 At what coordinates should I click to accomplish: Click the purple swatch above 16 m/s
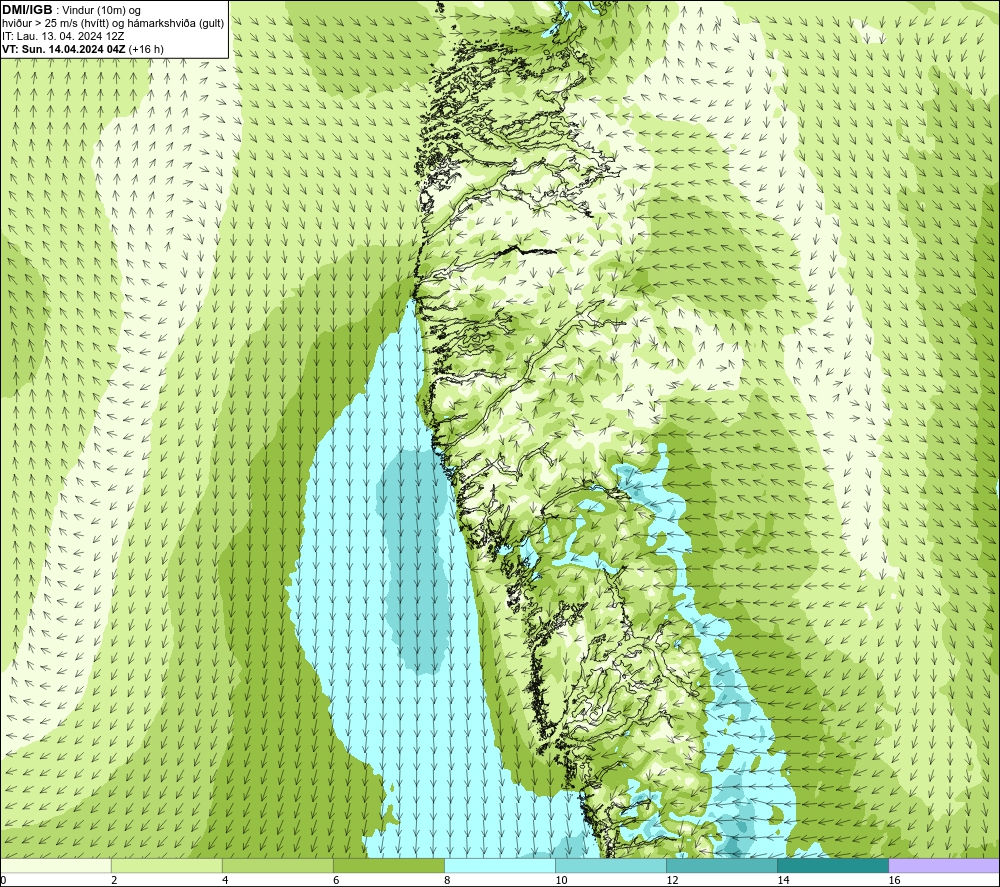(x=944, y=865)
